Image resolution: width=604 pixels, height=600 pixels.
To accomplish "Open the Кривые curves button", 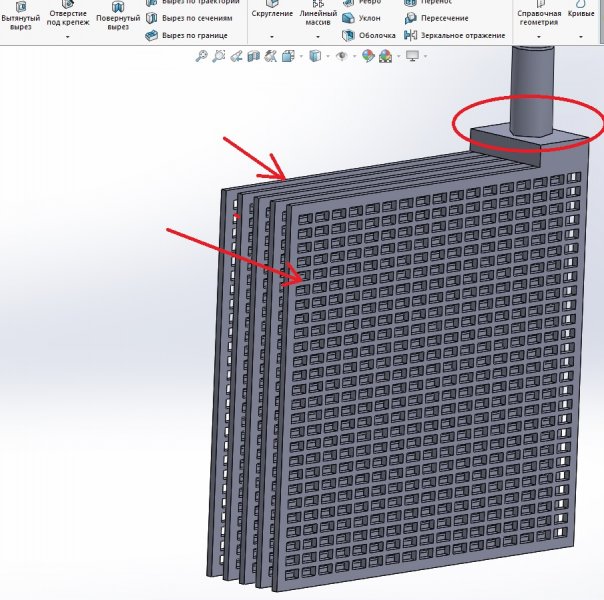I will coord(580,12).
